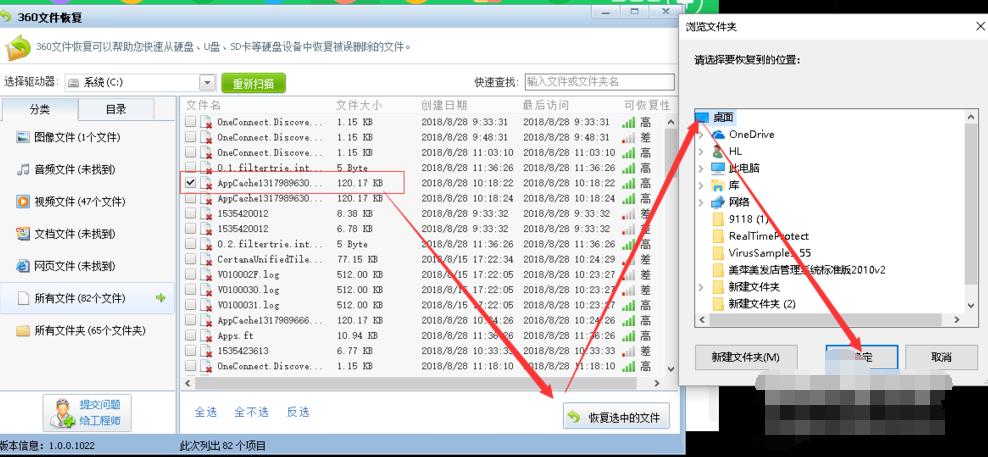The width and height of the screenshot is (988, 457).
Task: Click the 所有文件夹 all folders icon
Action: click(23, 330)
